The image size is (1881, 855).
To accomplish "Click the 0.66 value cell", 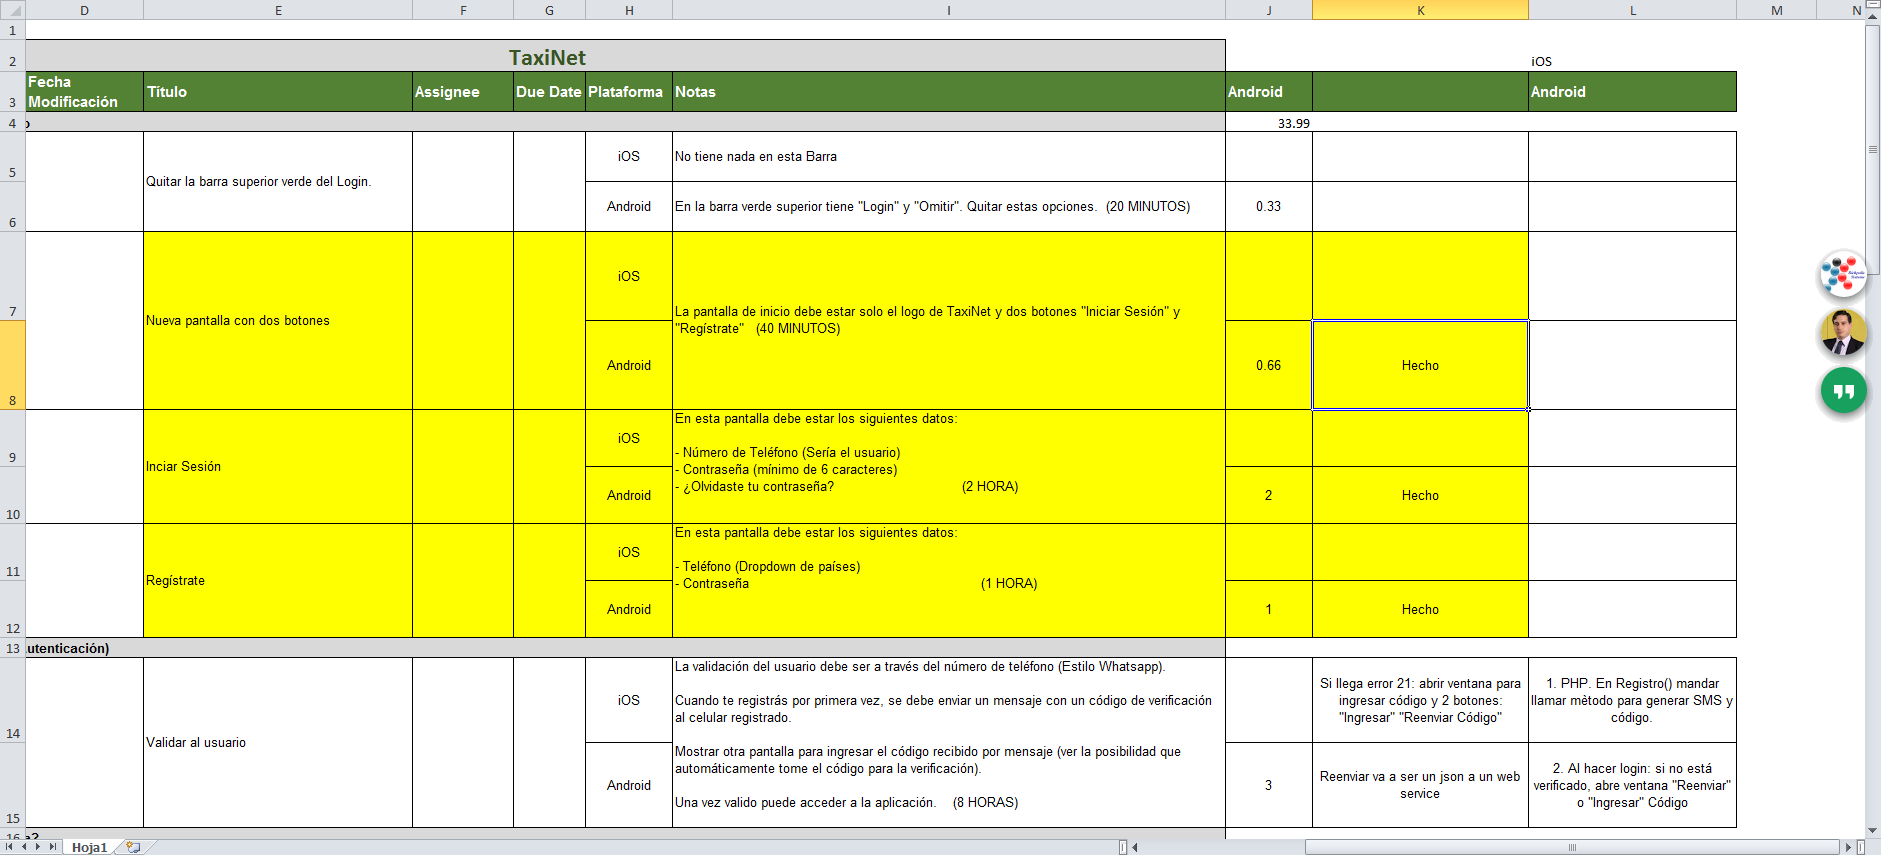I will click(x=1269, y=365).
